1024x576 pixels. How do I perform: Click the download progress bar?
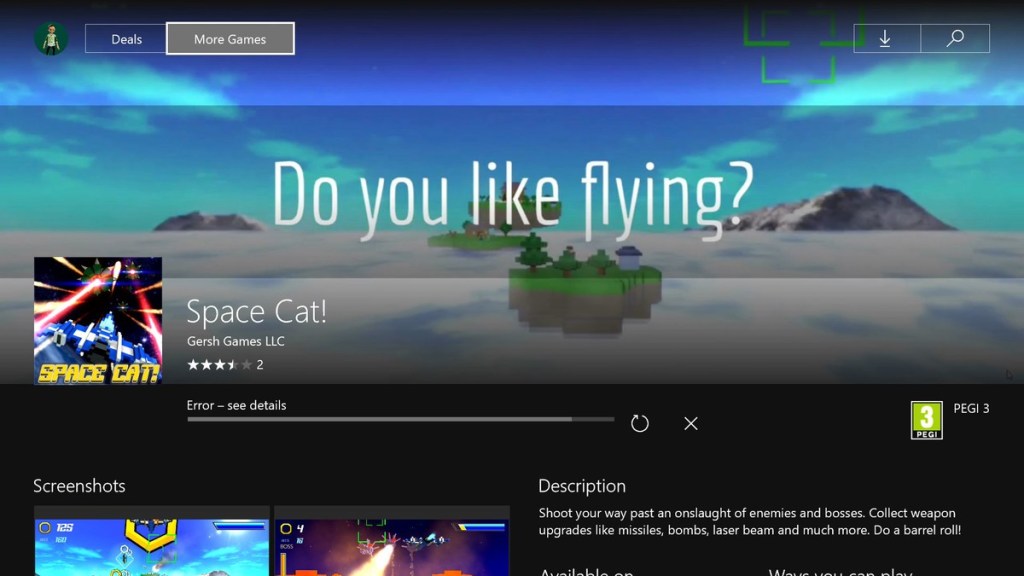pos(400,419)
